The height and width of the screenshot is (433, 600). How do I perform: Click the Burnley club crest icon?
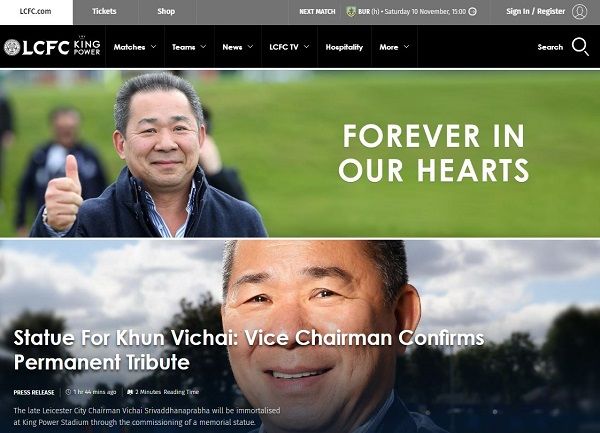click(351, 11)
